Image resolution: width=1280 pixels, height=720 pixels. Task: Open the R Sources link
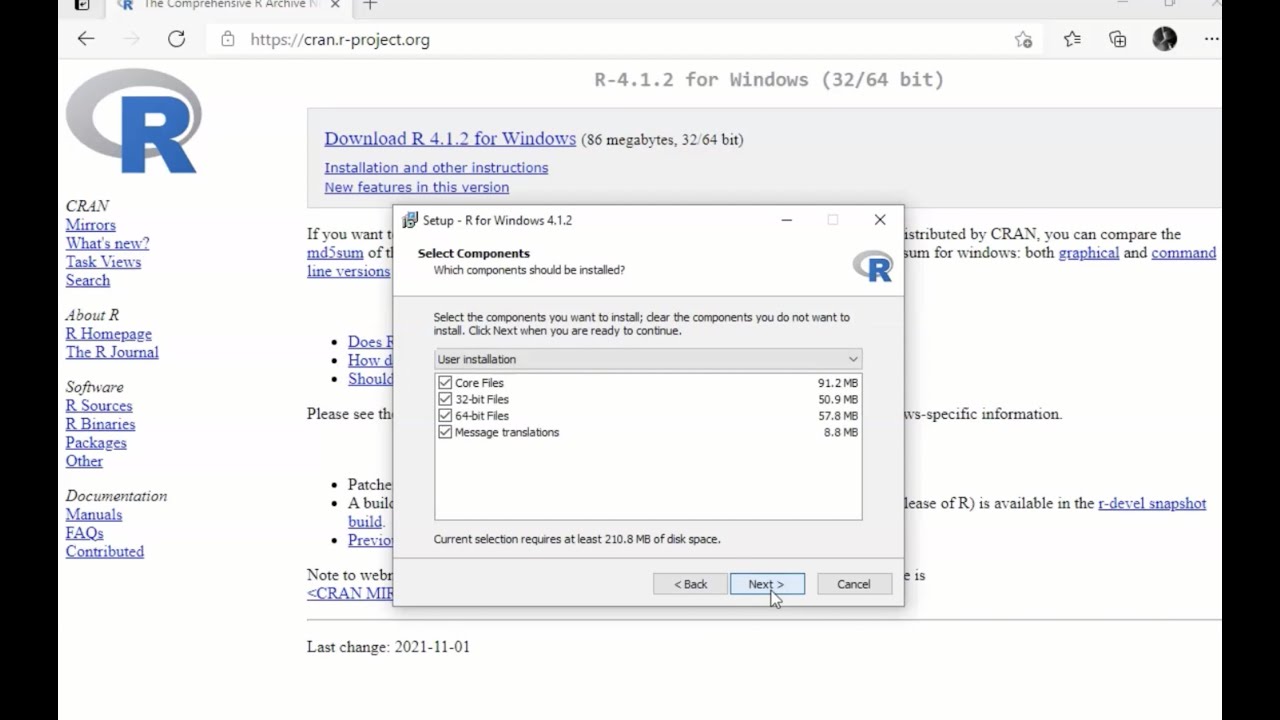tap(99, 406)
